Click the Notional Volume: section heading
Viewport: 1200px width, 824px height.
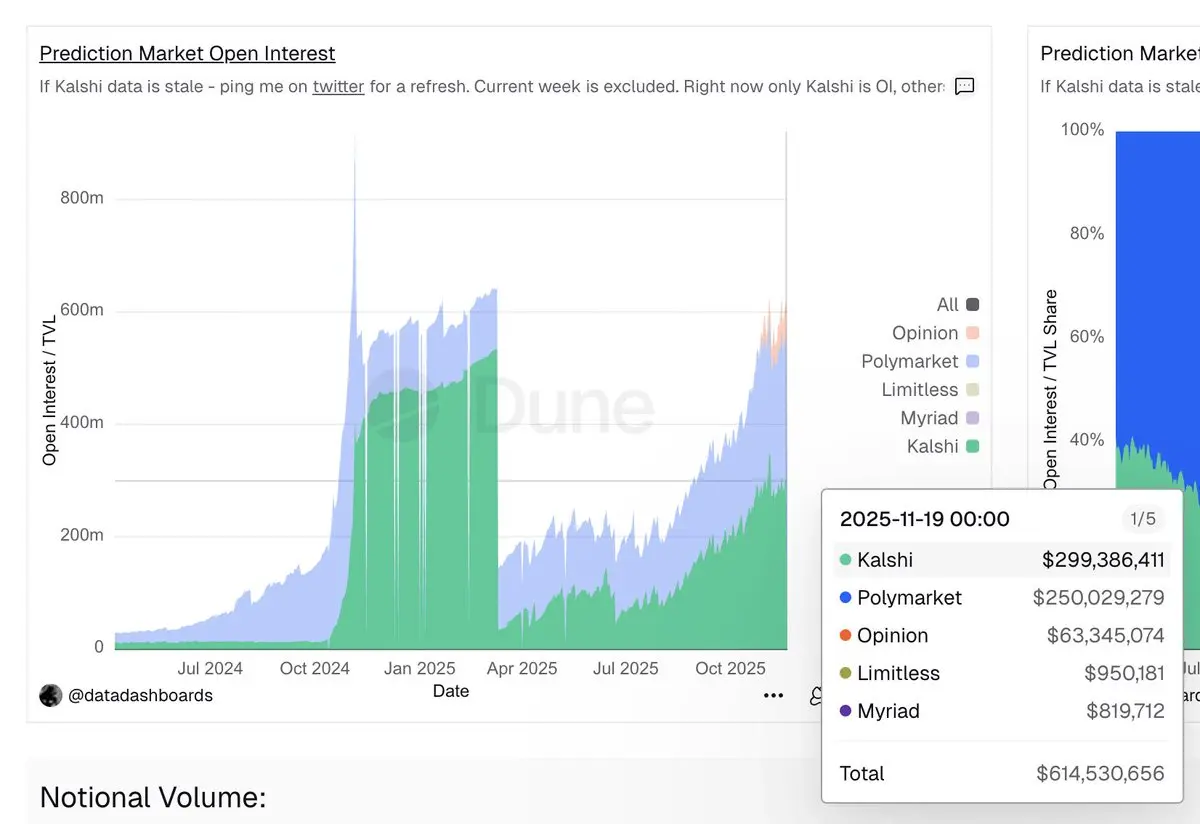point(153,798)
